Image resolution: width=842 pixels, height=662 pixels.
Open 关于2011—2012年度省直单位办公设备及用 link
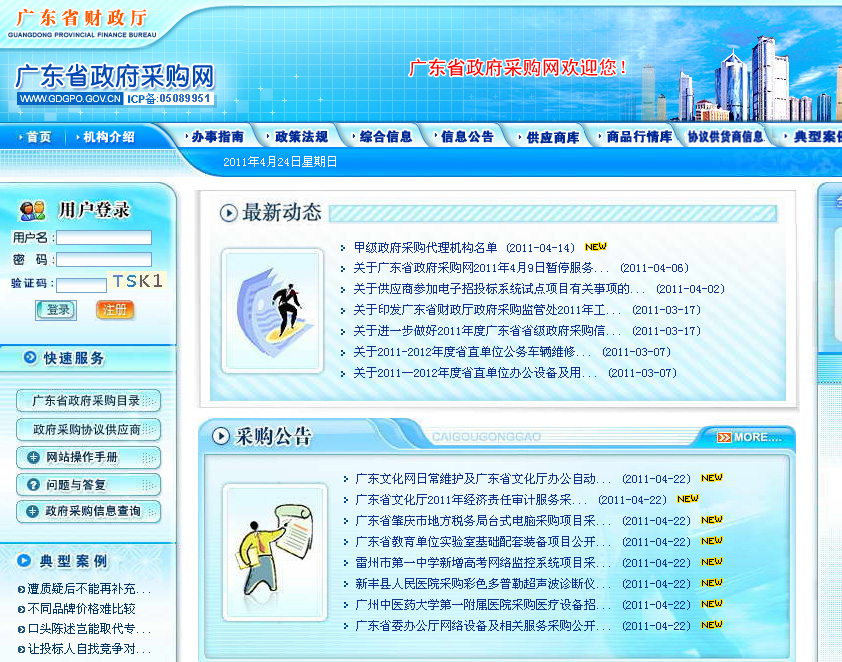[475, 373]
